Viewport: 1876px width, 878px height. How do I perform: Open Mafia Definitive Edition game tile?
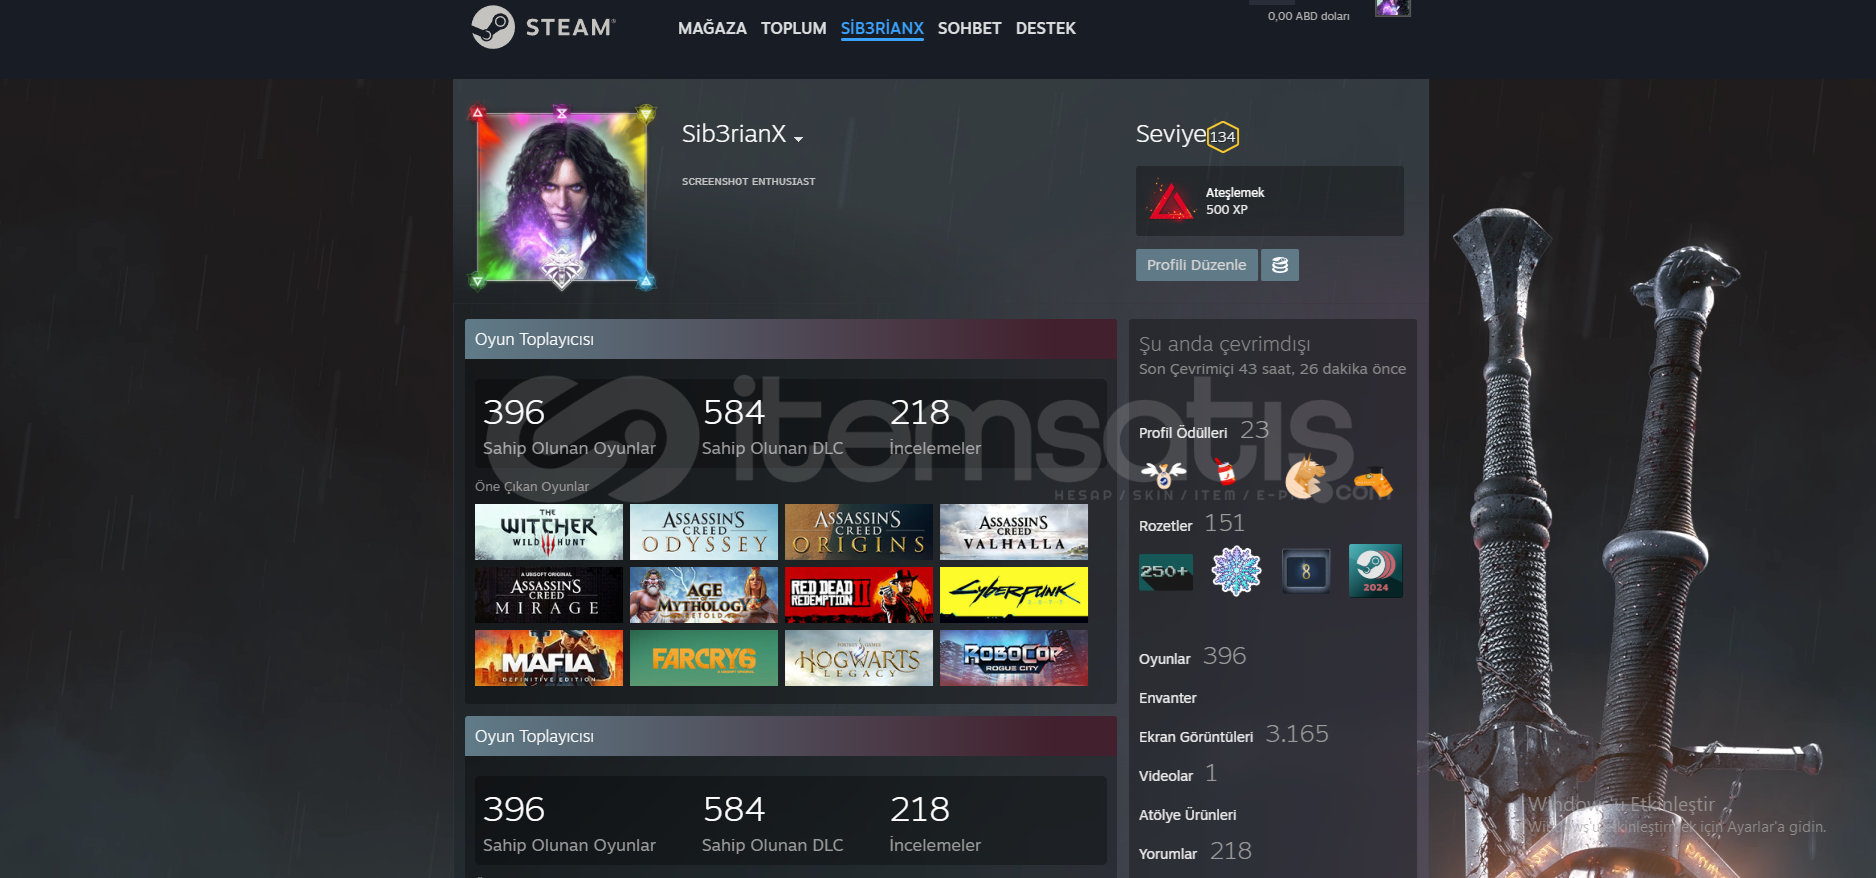click(548, 658)
